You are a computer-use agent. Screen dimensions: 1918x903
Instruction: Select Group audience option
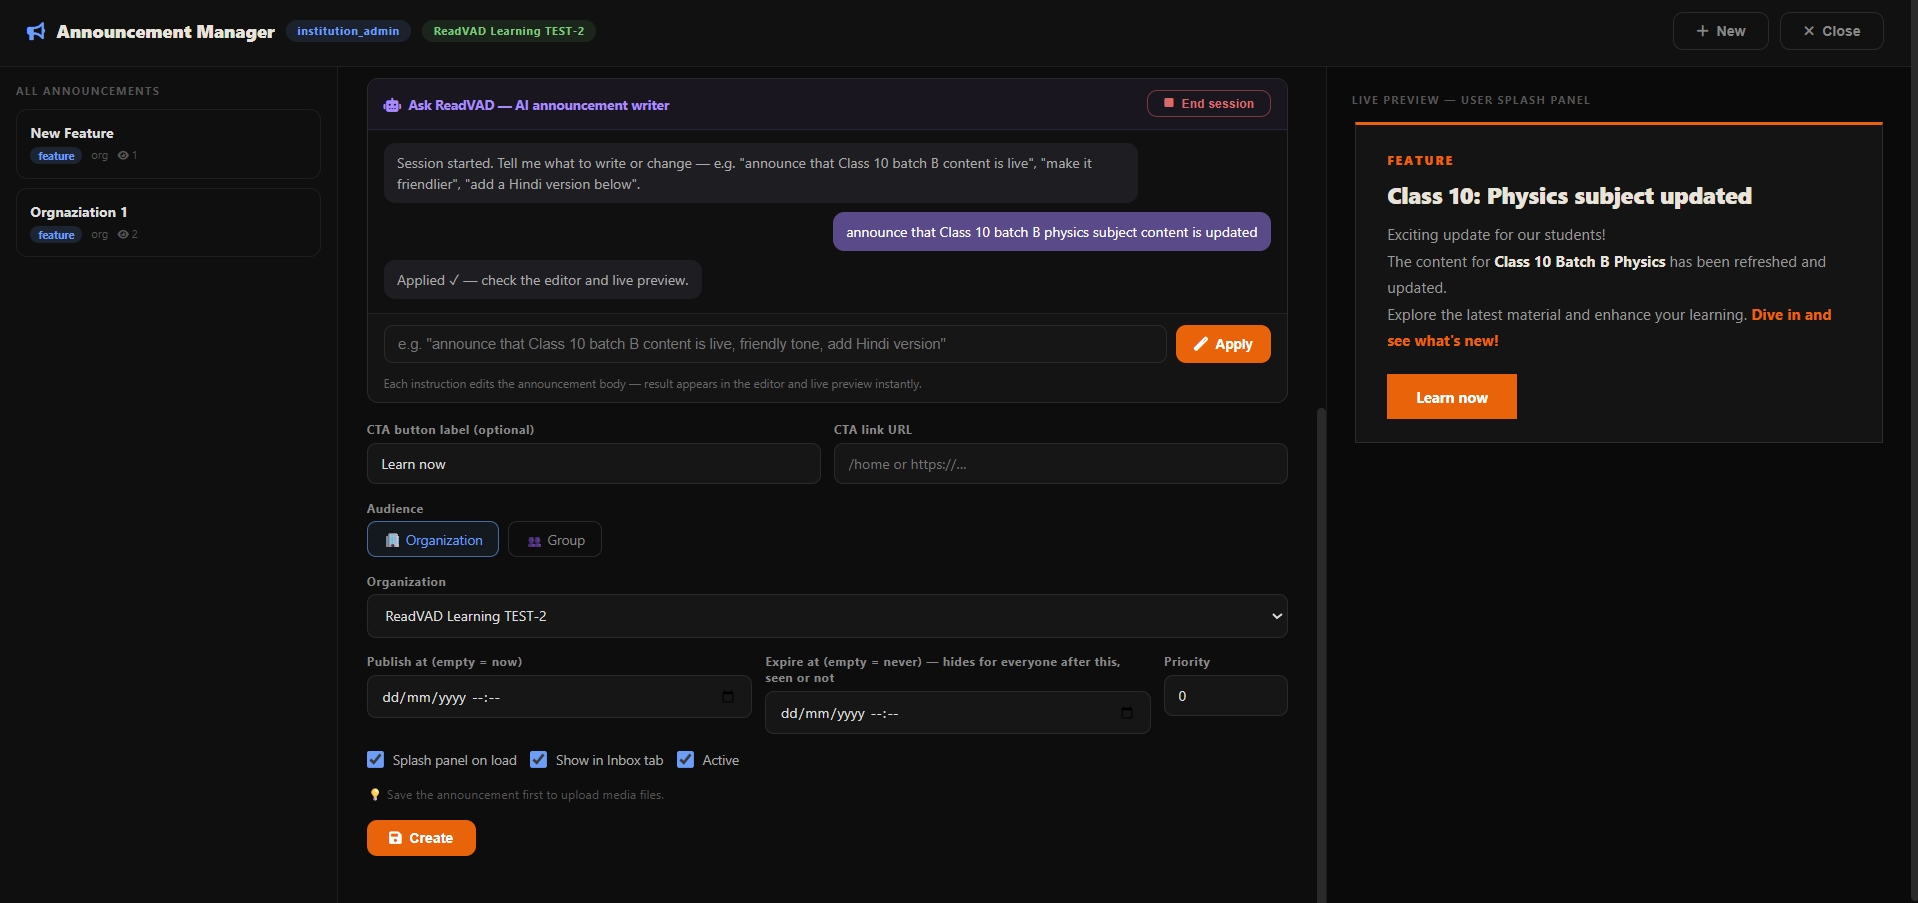(x=555, y=539)
